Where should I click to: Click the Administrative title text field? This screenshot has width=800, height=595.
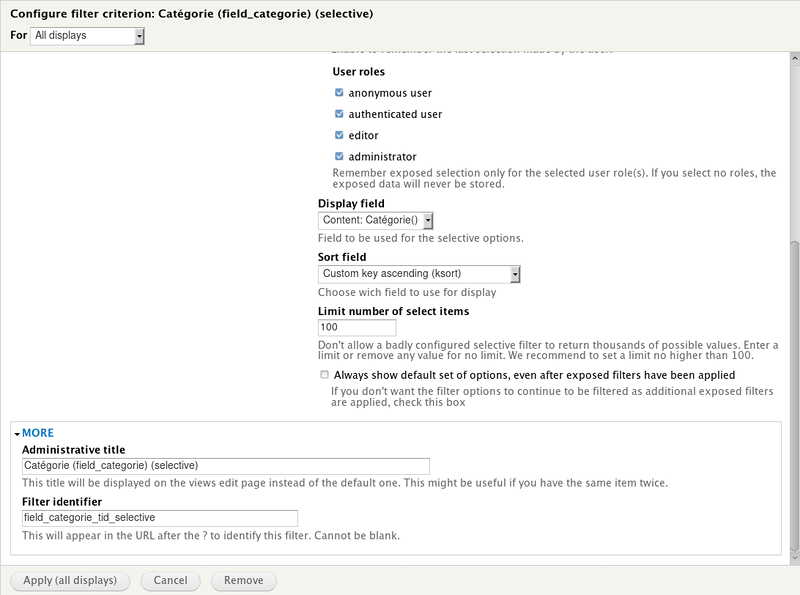coord(225,465)
